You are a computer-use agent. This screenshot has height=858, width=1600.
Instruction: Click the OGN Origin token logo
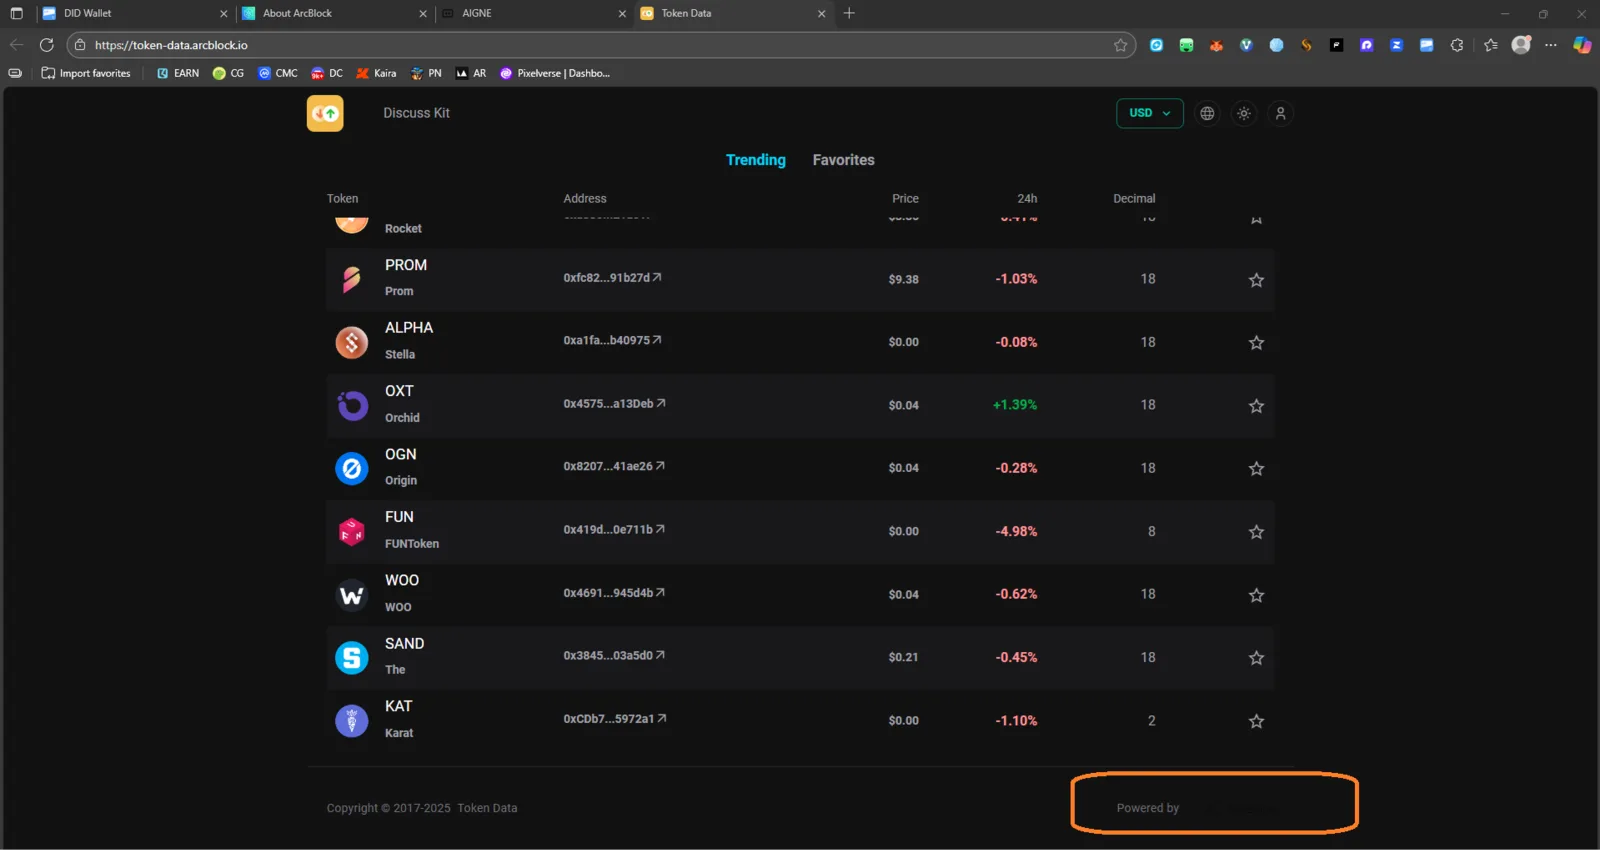point(351,468)
